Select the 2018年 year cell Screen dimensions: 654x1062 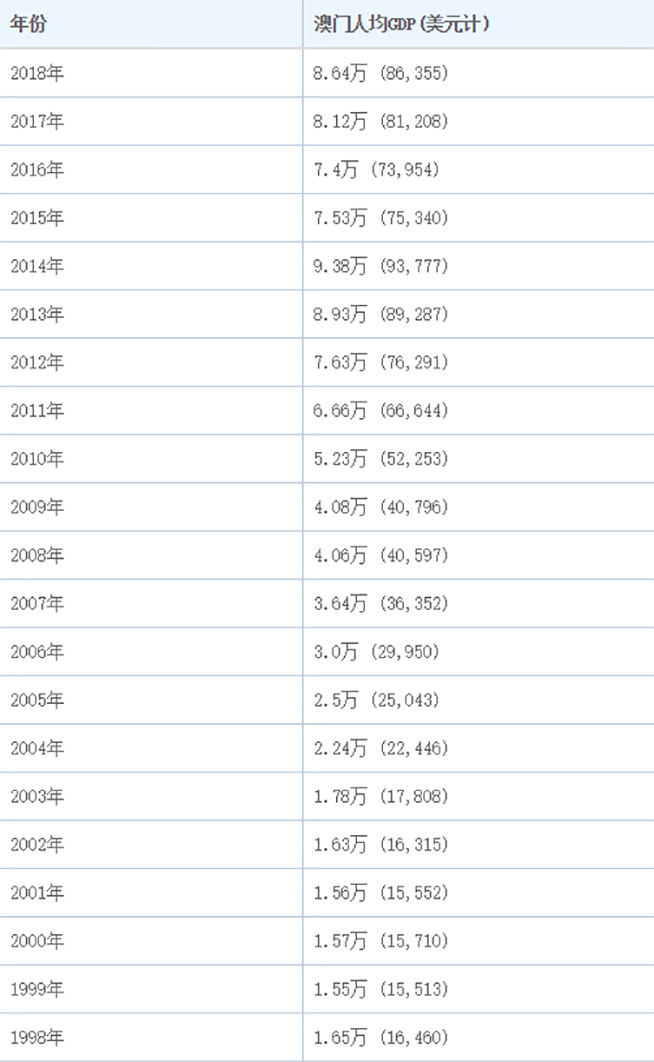[37, 73]
